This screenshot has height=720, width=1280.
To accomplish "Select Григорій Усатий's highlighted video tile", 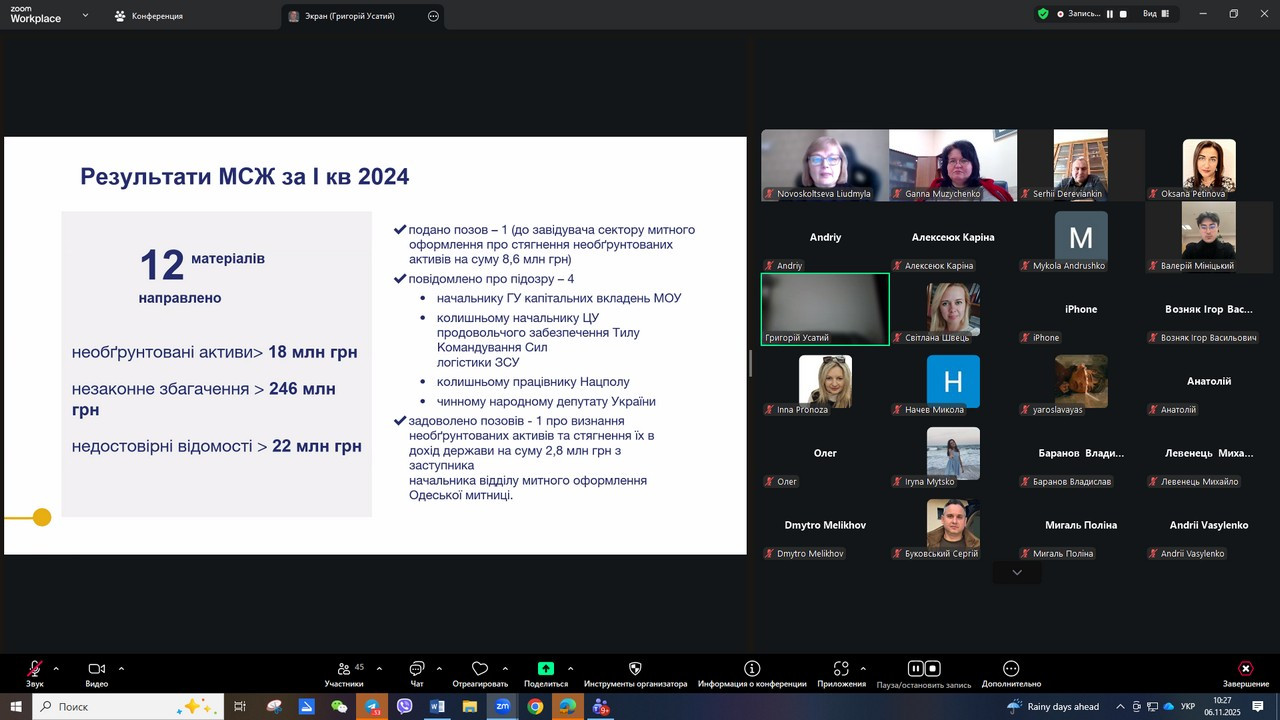I will [825, 309].
